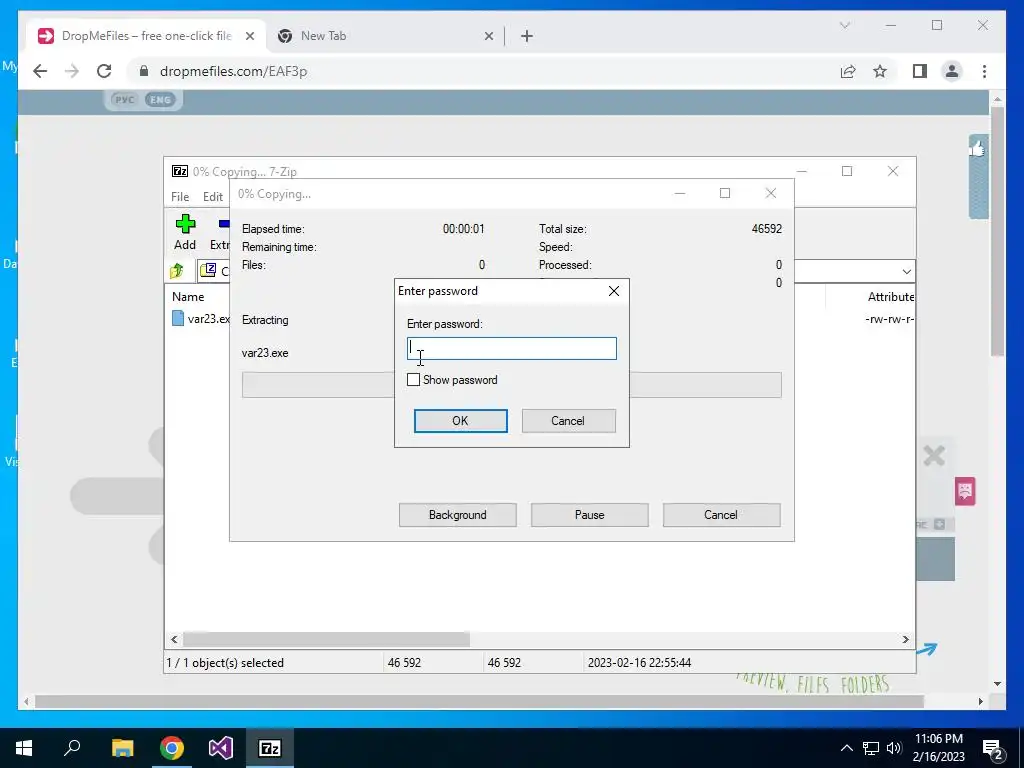Cancel the Enter password dialog
Screen dimensions: 1024x768
point(568,421)
